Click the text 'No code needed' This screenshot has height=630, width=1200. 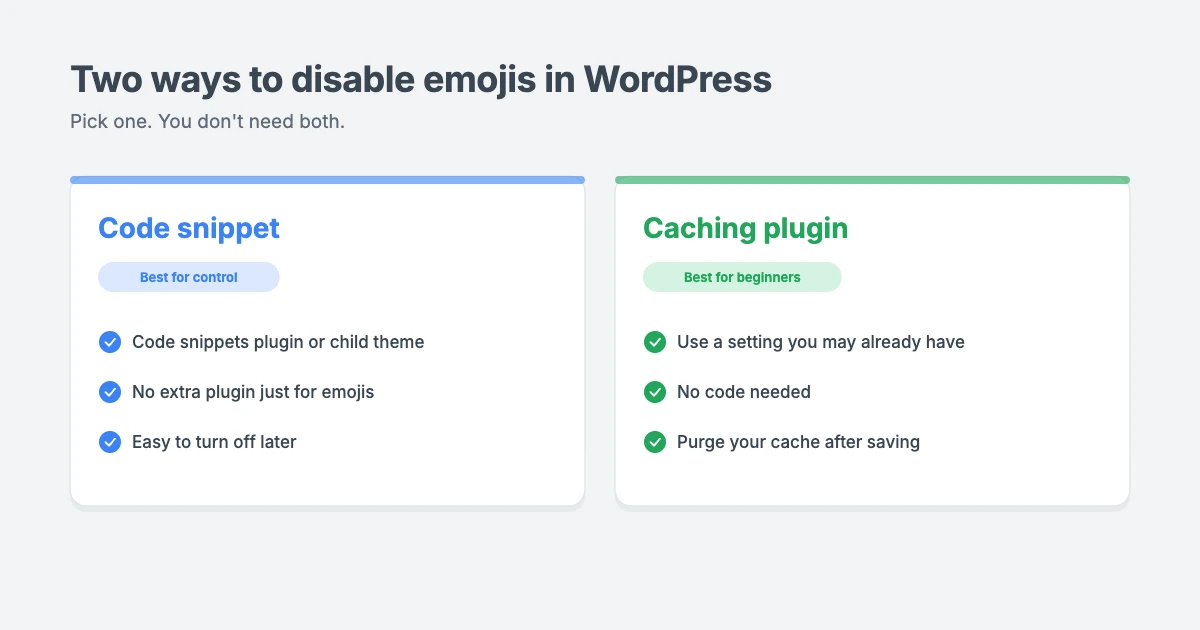coord(744,392)
